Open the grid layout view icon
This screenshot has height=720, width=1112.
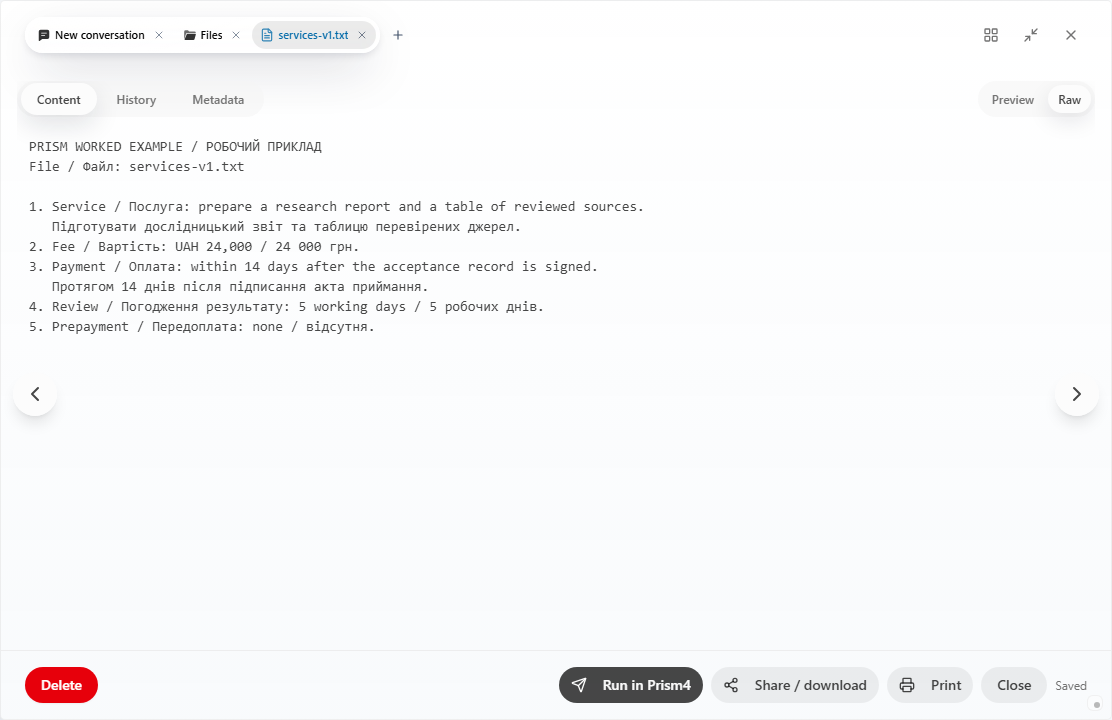991,35
